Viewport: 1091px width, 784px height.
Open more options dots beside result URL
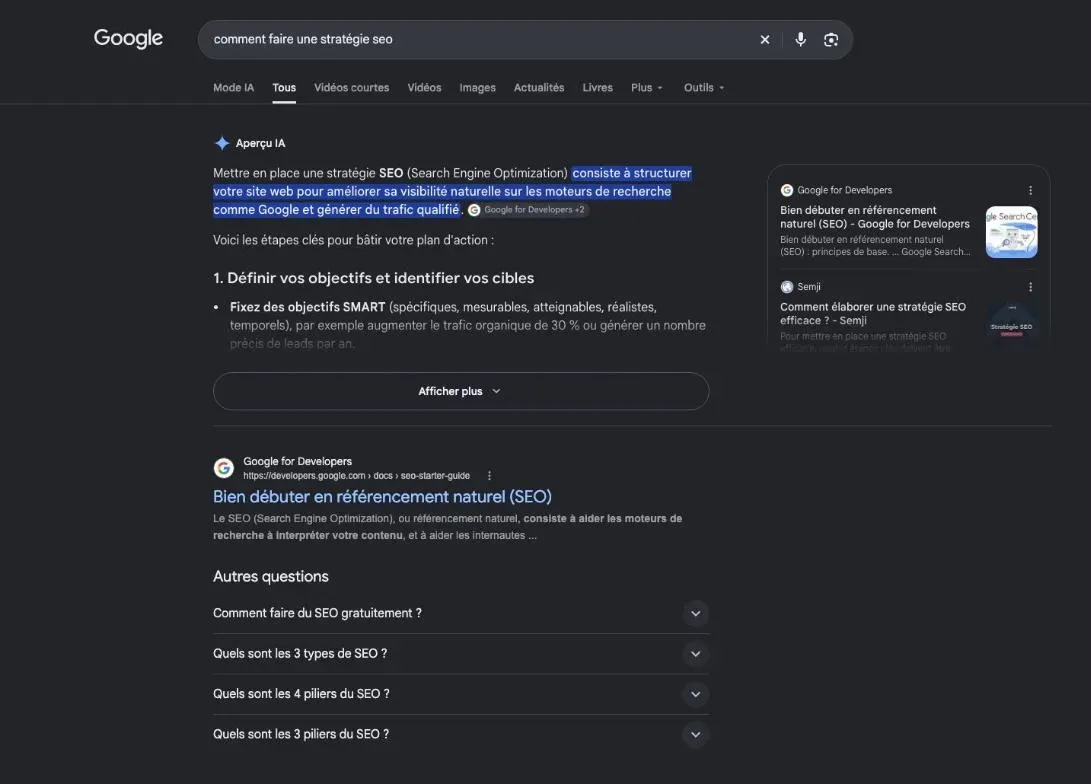pos(489,476)
